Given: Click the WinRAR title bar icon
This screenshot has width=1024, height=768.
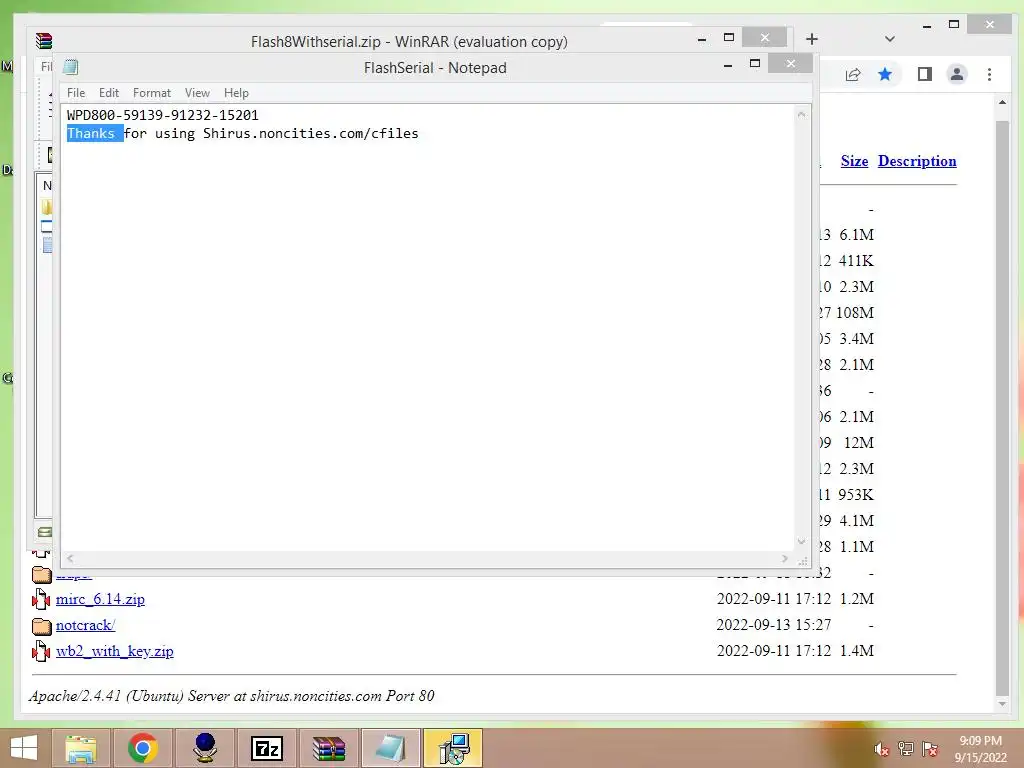Looking at the screenshot, I should click(44, 40).
